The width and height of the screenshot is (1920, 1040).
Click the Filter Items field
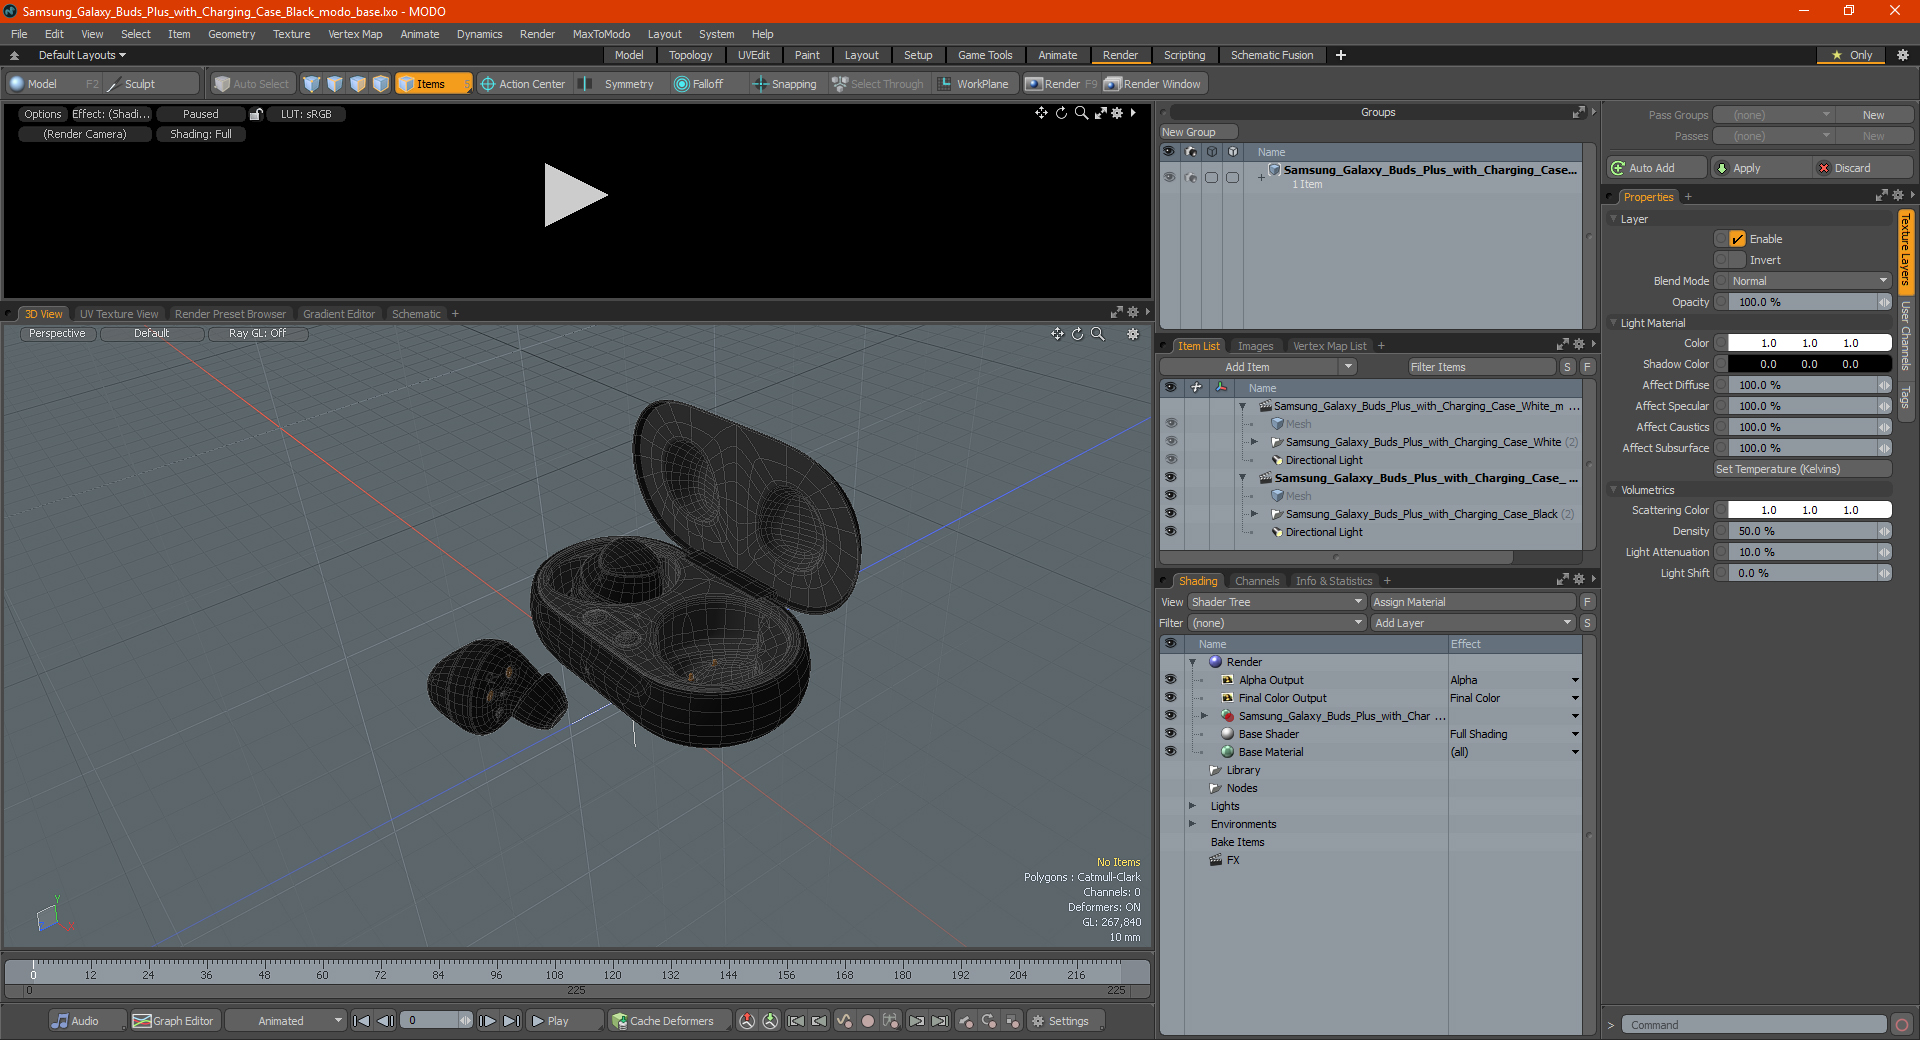click(1482, 367)
